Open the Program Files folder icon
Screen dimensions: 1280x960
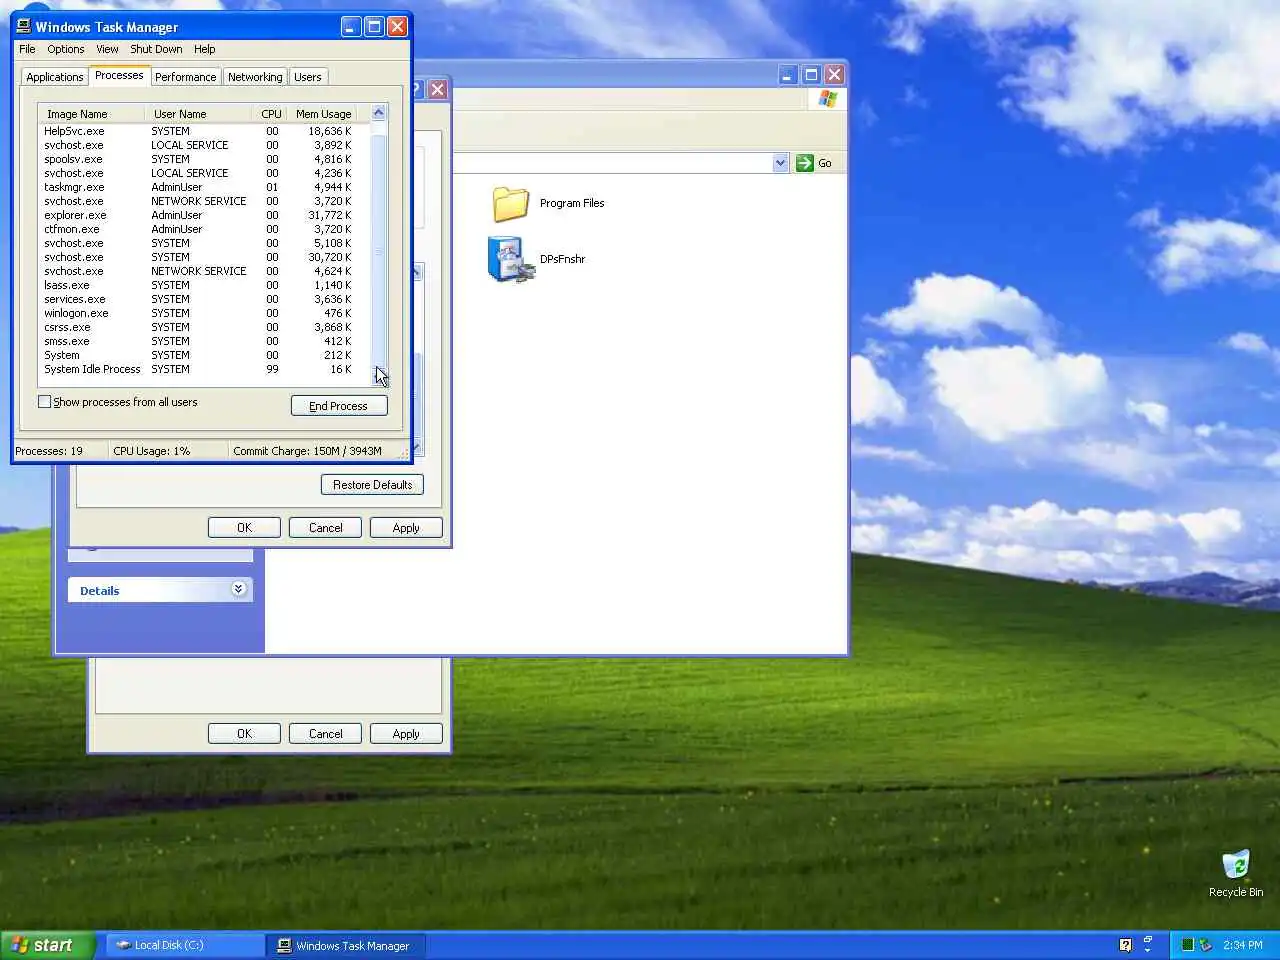pos(510,203)
